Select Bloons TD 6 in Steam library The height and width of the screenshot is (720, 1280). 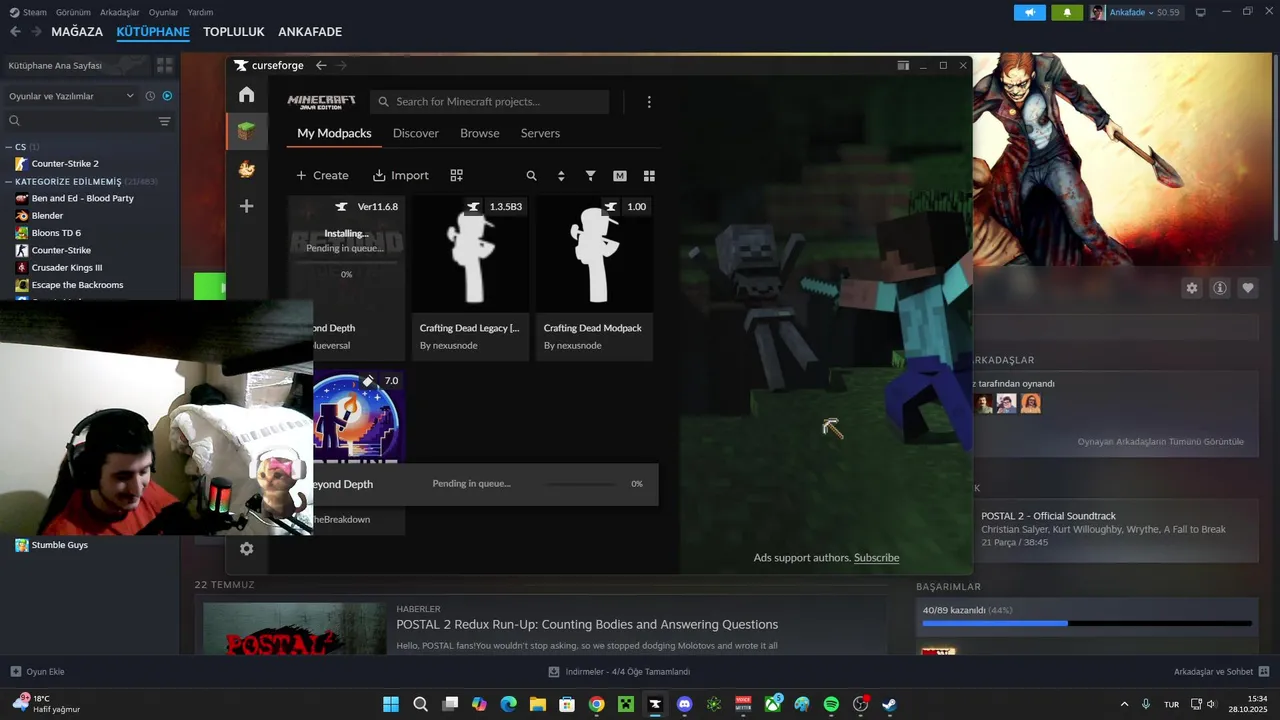(x=56, y=233)
